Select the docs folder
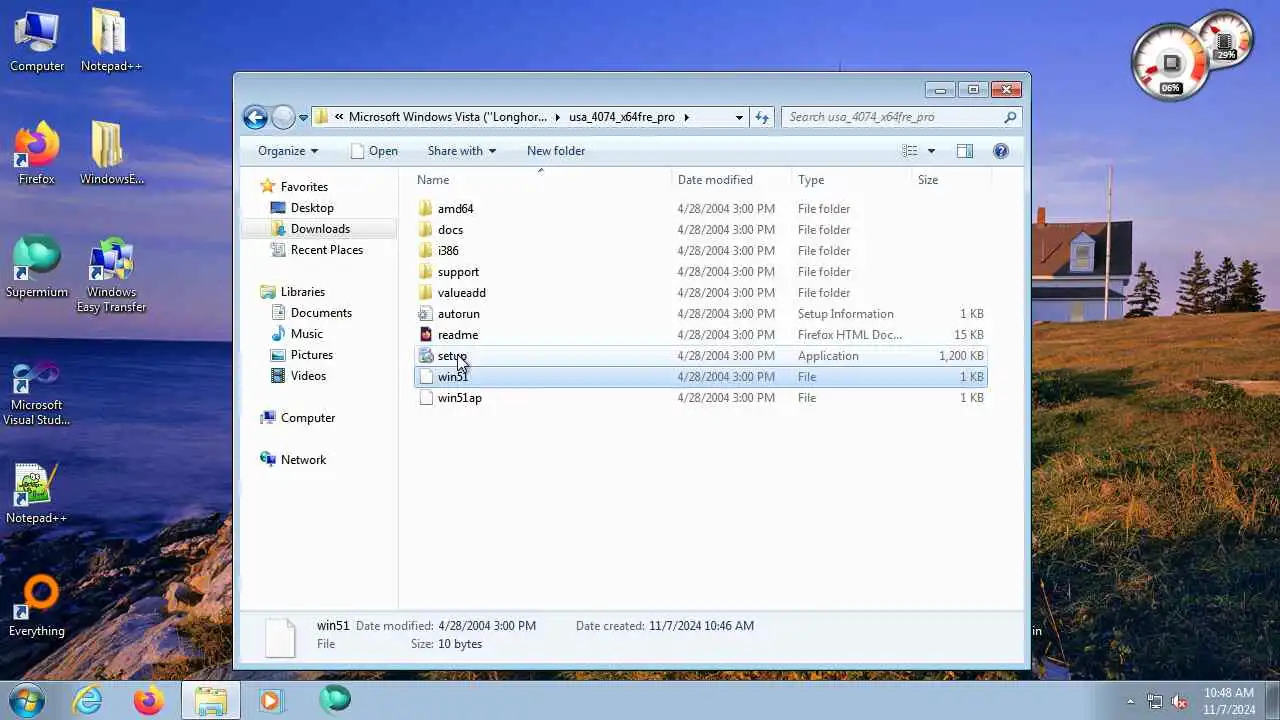Viewport: 1280px width, 720px height. coord(700,230)
